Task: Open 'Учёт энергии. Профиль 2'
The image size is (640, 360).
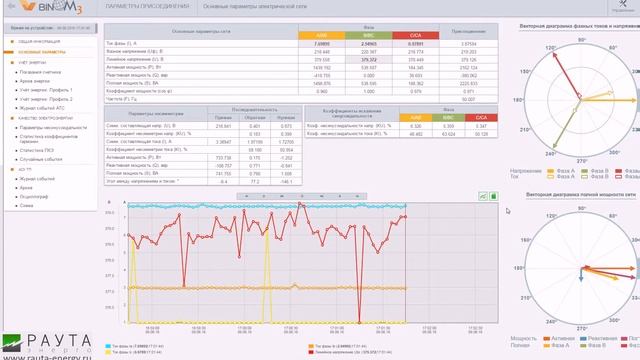Action: pos(46,99)
